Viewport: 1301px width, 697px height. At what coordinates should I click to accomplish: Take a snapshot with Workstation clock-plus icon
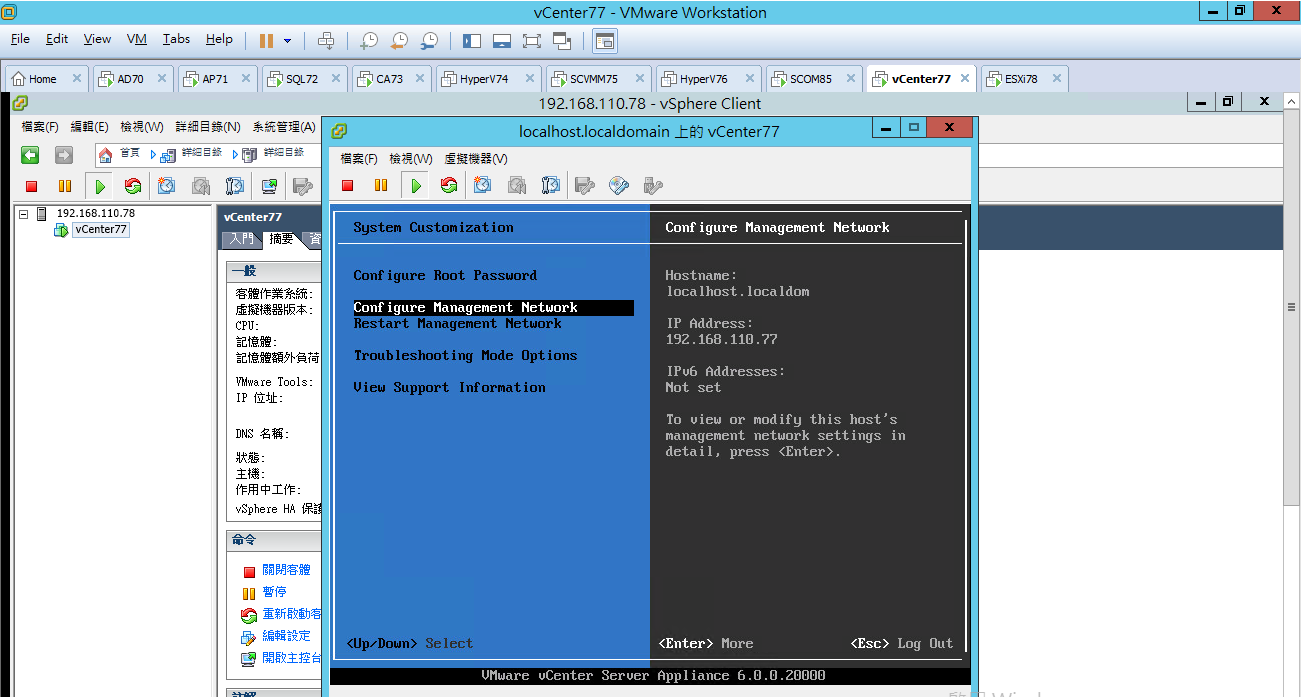[369, 41]
